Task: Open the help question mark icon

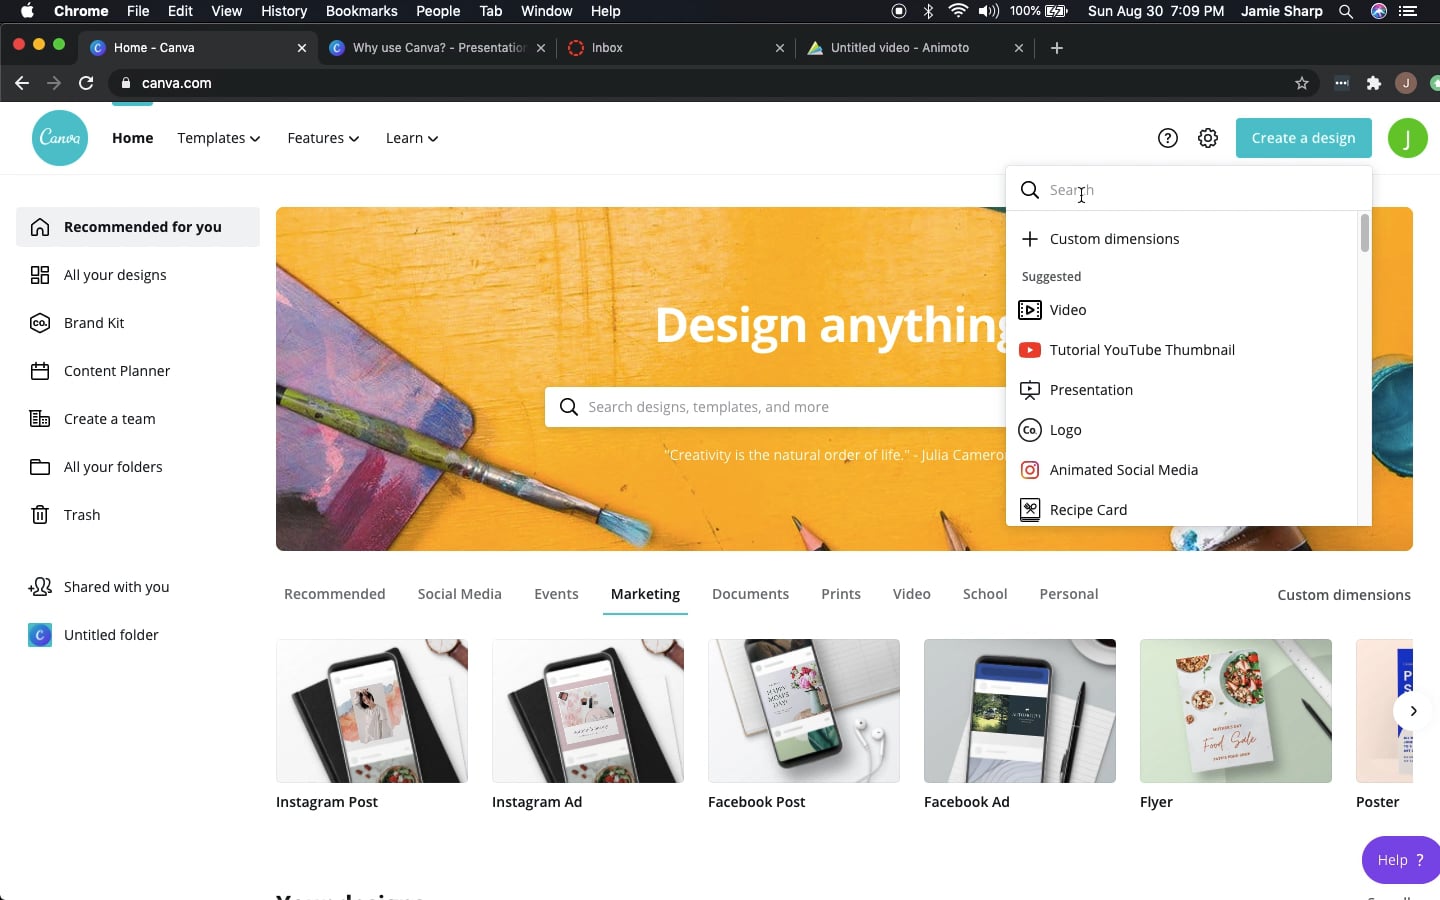Action: click(1168, 138)
